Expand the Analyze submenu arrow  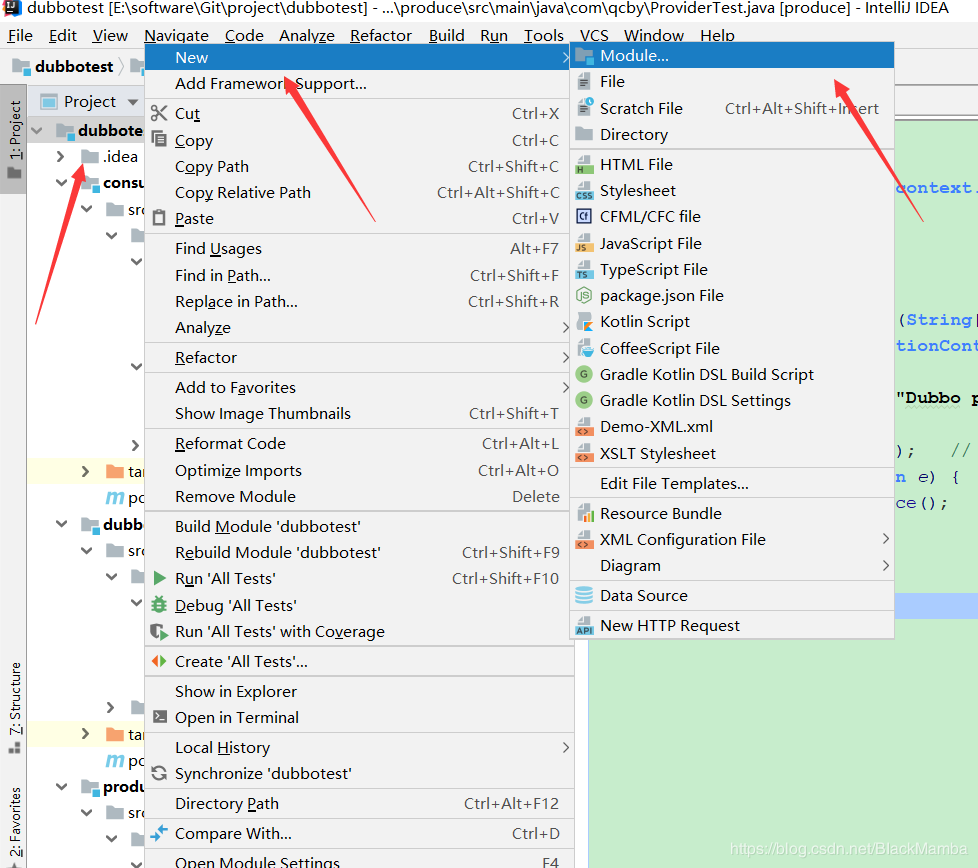tap(566, 327)
